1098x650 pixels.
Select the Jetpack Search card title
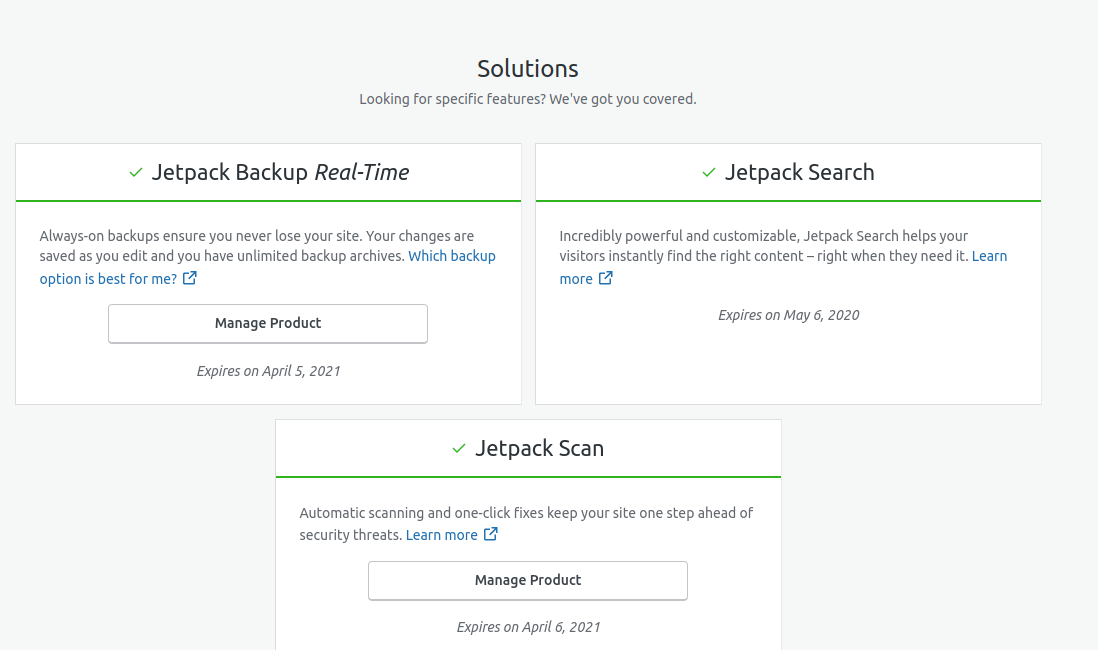800,172
